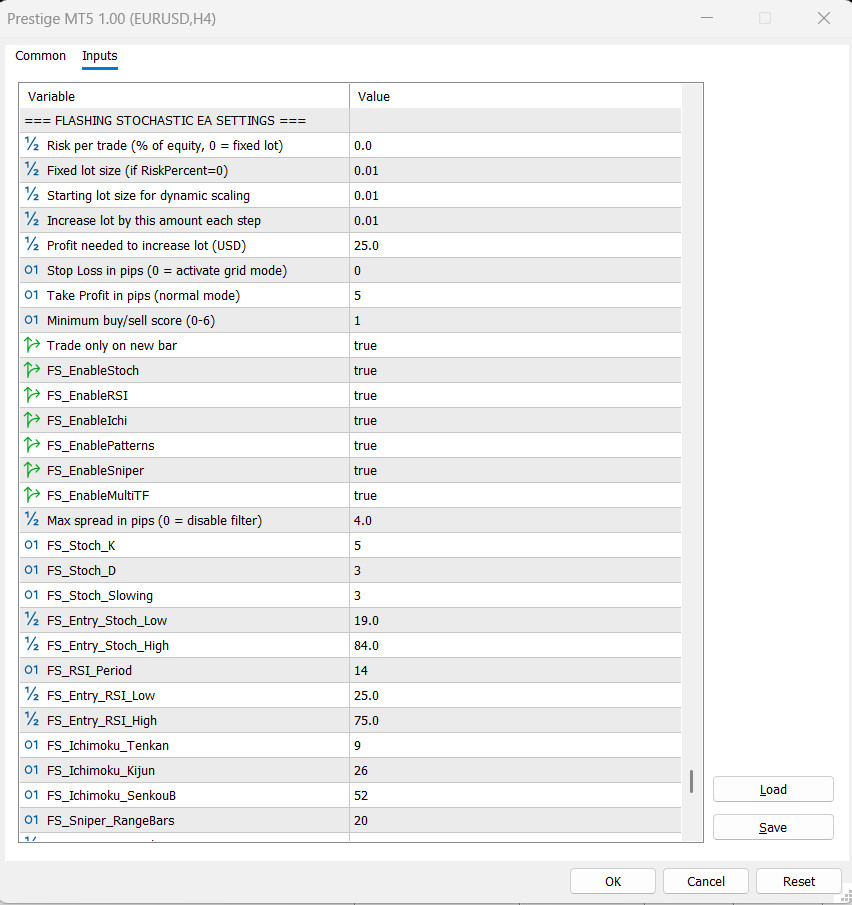Click the integer icon beside FS_Ichimoku_Tenkan

[32, 745]
